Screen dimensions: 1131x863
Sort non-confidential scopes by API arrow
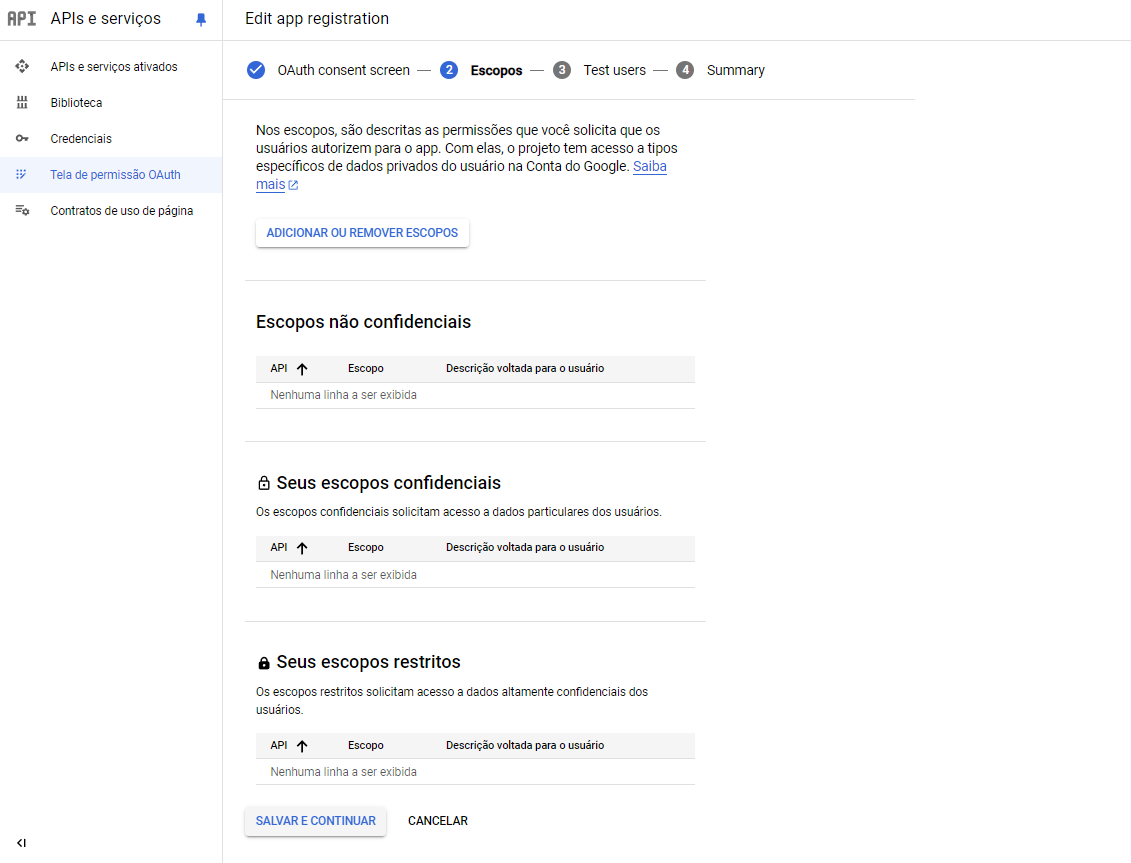(302, 369)
